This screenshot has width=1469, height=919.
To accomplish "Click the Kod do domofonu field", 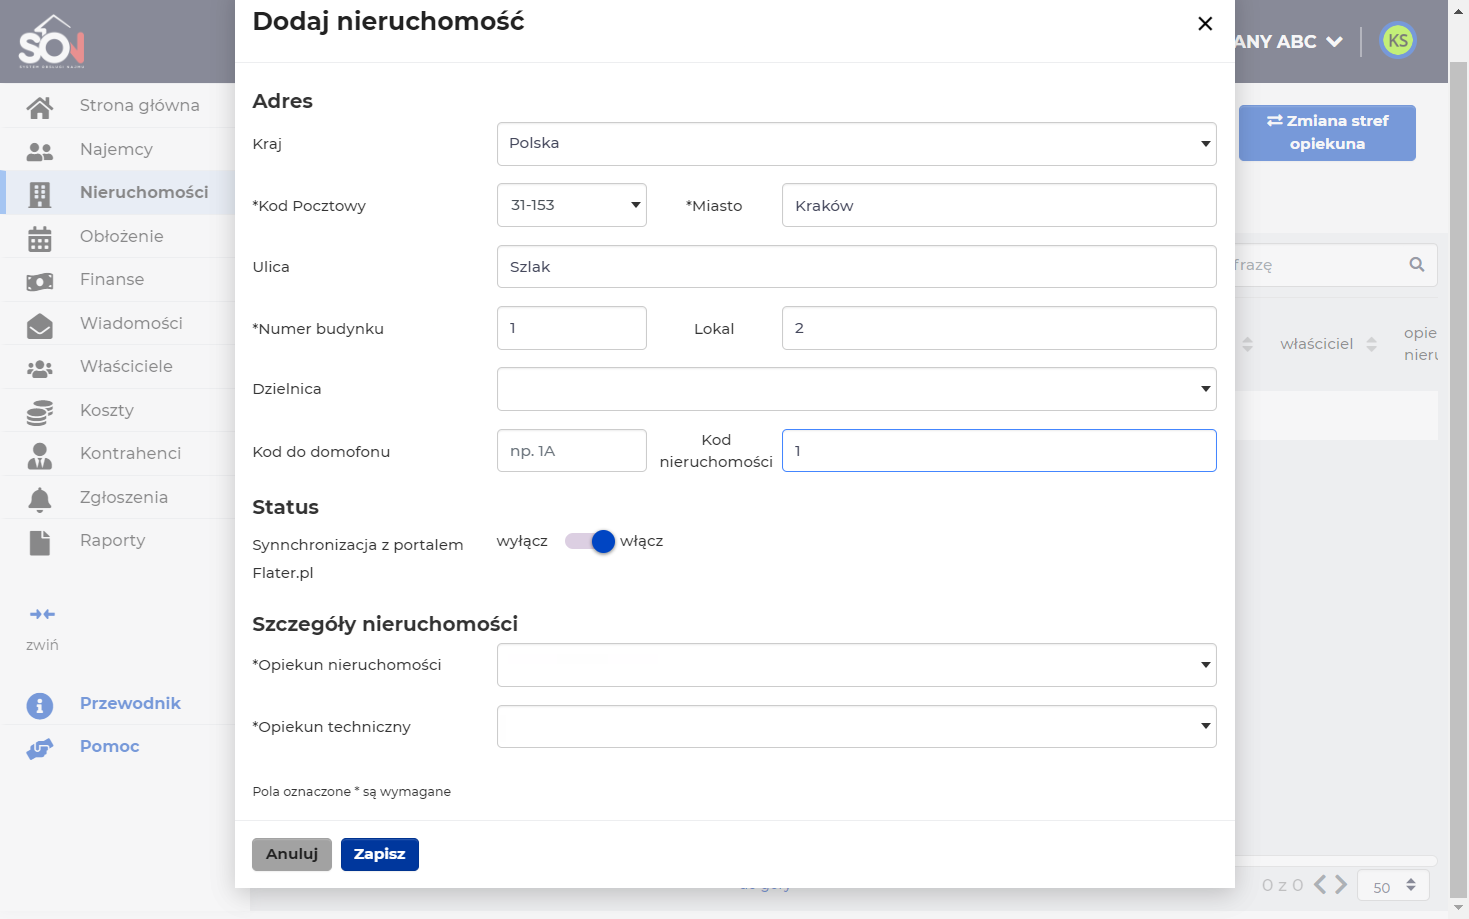I will pyautogui.click(x=572, y=451).
